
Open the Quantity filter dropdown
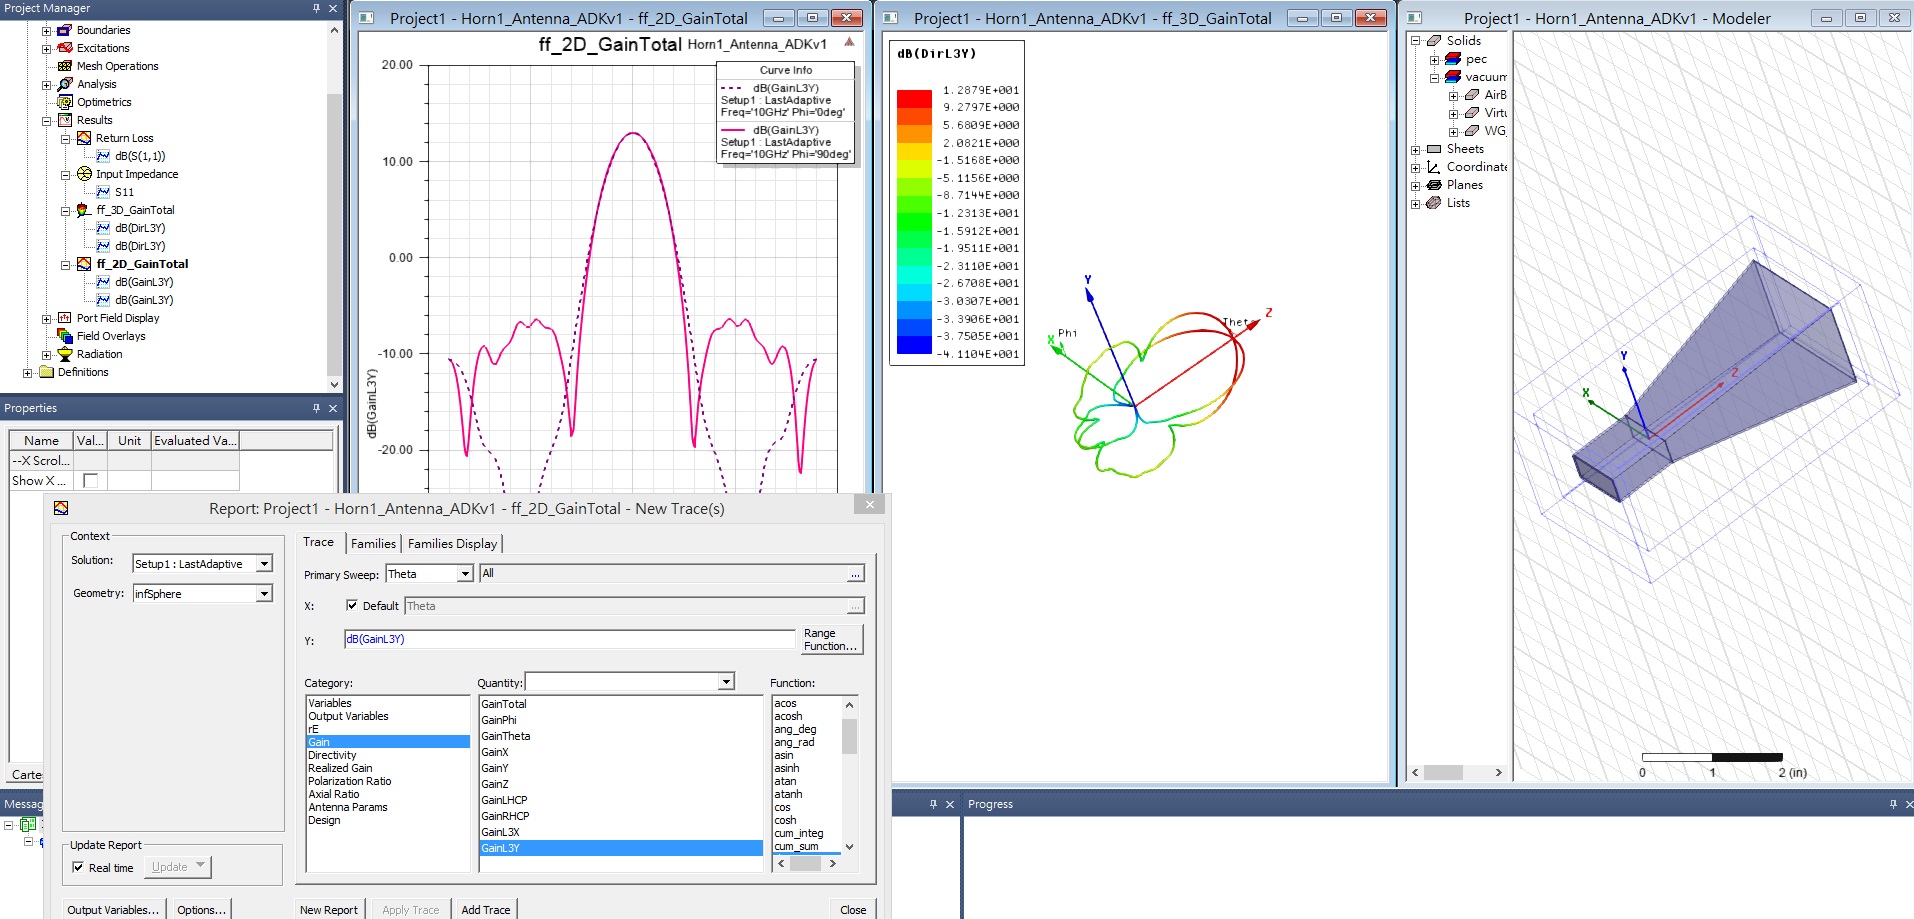[727, 682]
